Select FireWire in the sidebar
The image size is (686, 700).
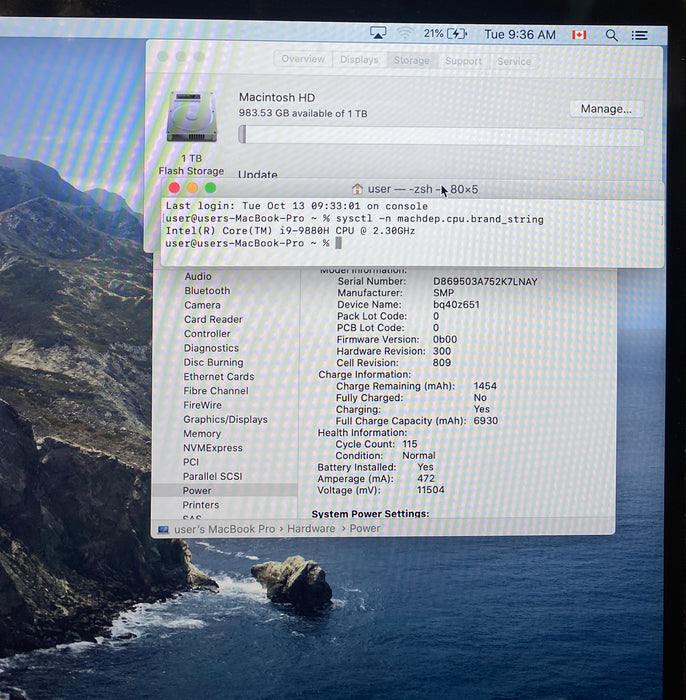coord(202,405)
